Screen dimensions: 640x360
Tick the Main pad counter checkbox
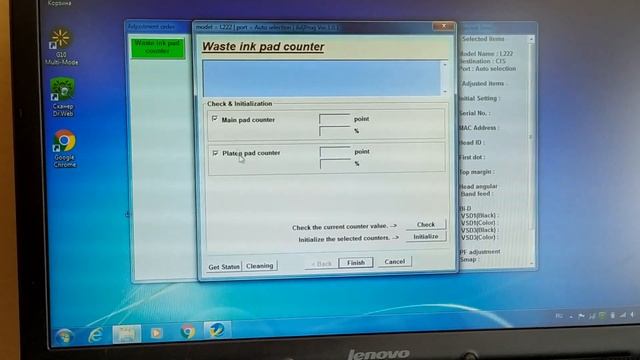coord(215,119)
